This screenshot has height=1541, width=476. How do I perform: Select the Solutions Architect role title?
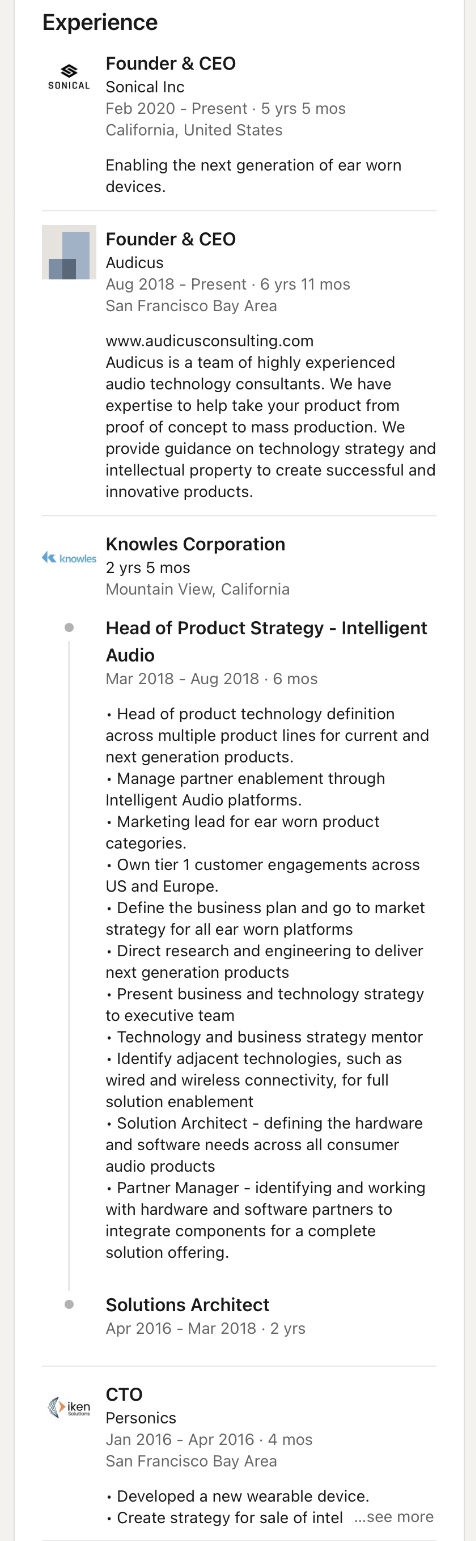[188, 1305]
